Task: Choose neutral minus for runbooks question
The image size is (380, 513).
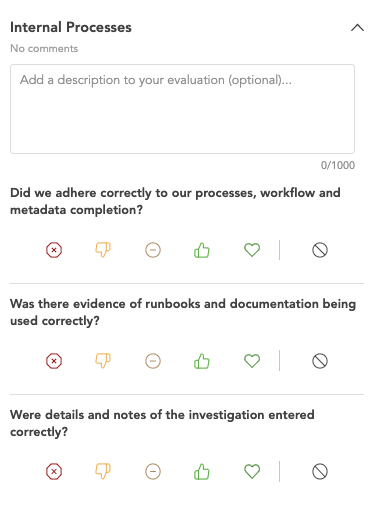Action: click(x=153, y=361)
